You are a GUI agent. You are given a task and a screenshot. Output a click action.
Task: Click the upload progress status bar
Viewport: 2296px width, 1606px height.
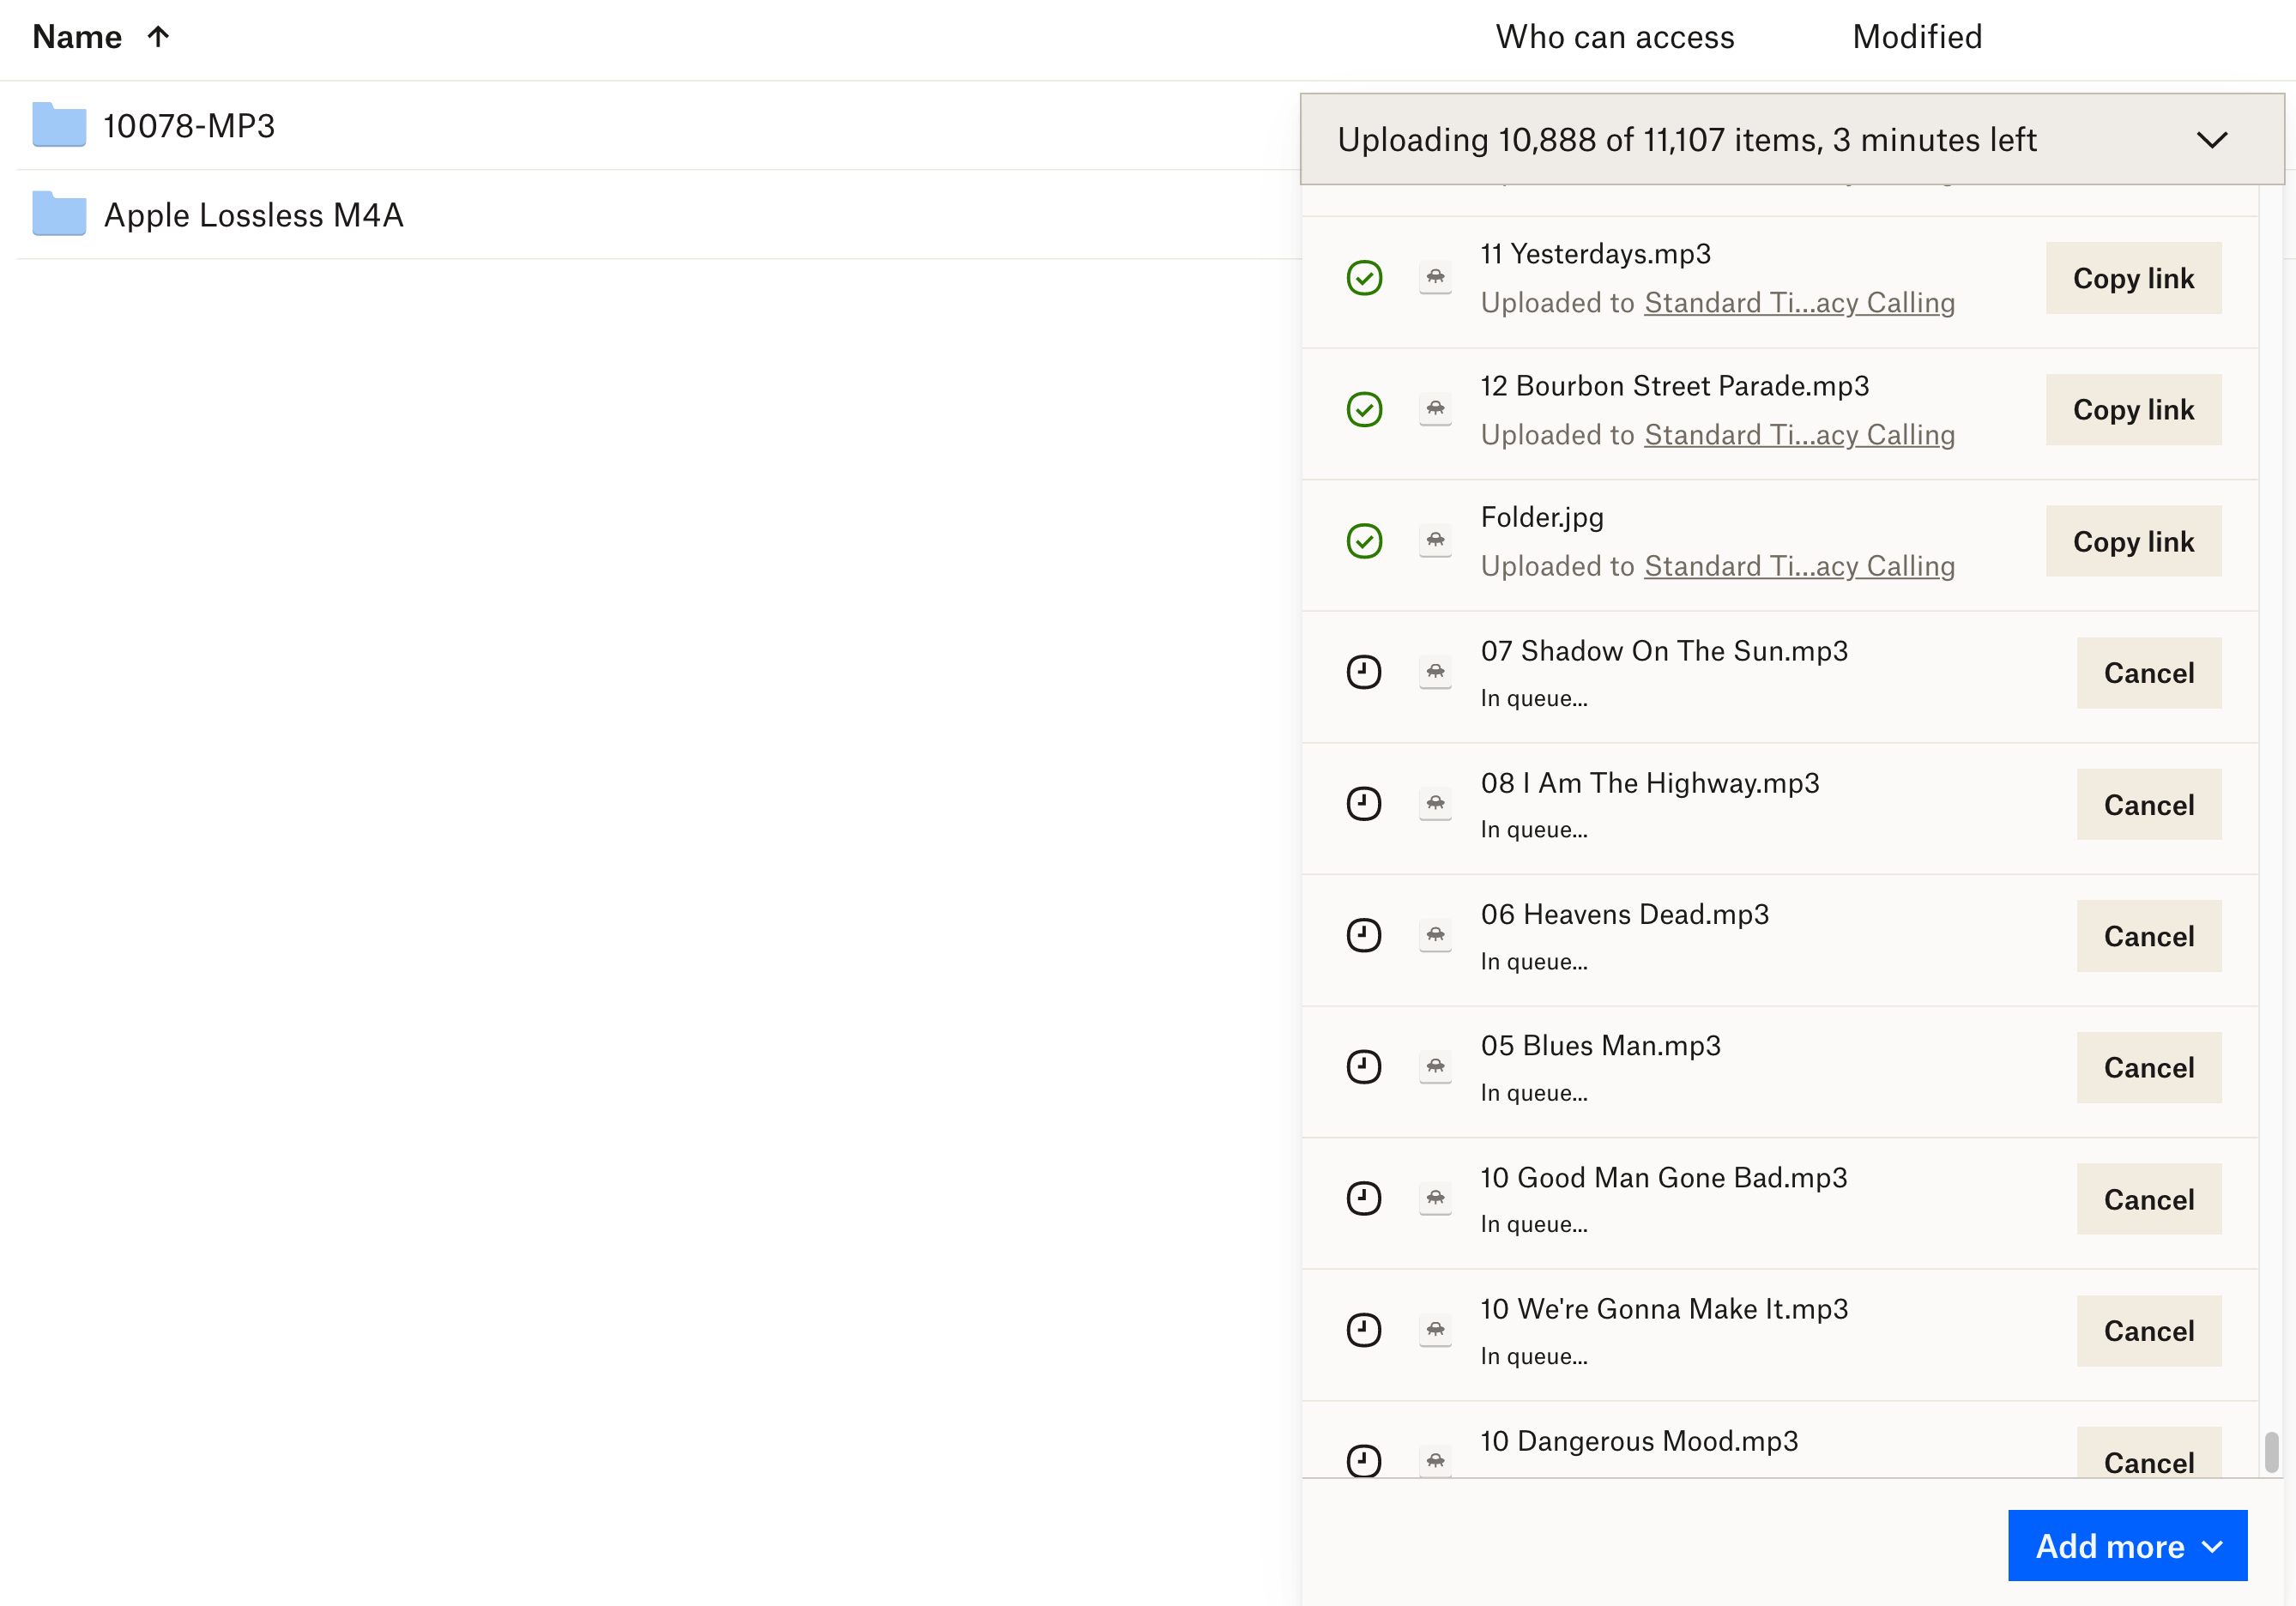[1700, 140]
